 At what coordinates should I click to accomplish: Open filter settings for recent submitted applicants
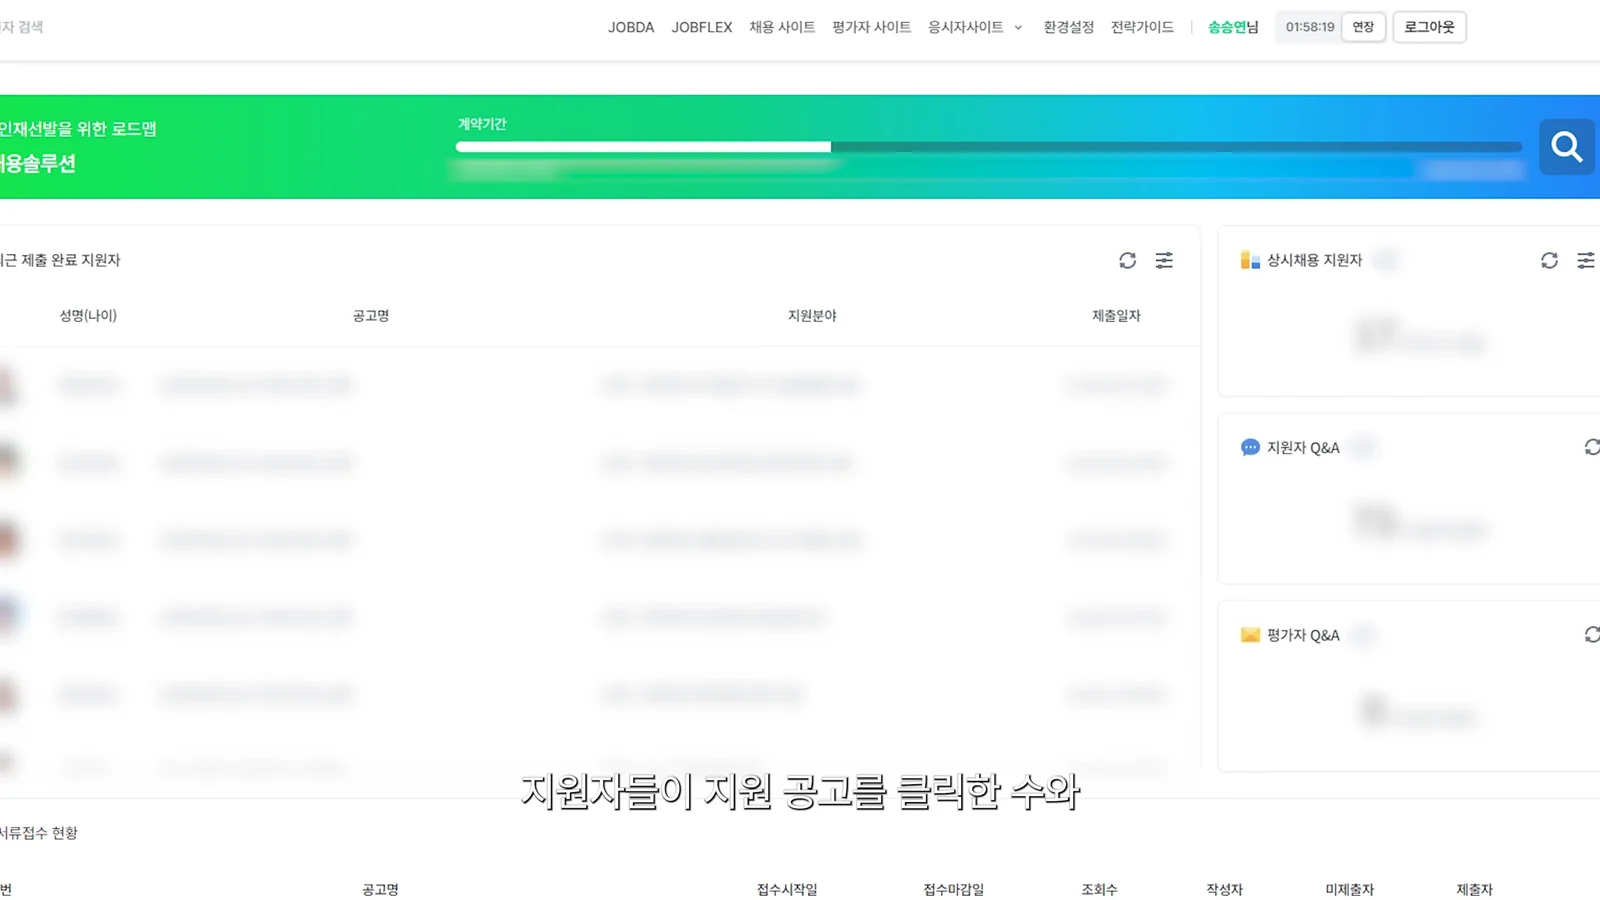(x=1164, y=260)
